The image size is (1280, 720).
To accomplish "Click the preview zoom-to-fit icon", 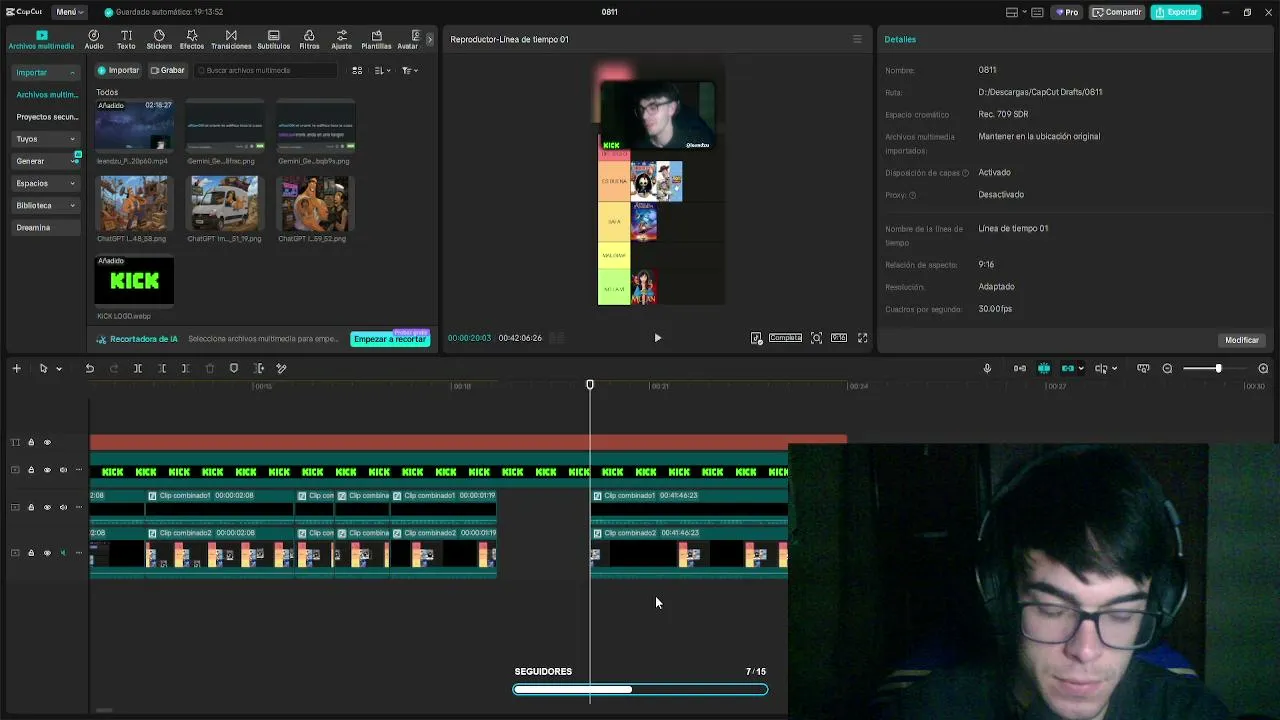I will pos(816,338).
